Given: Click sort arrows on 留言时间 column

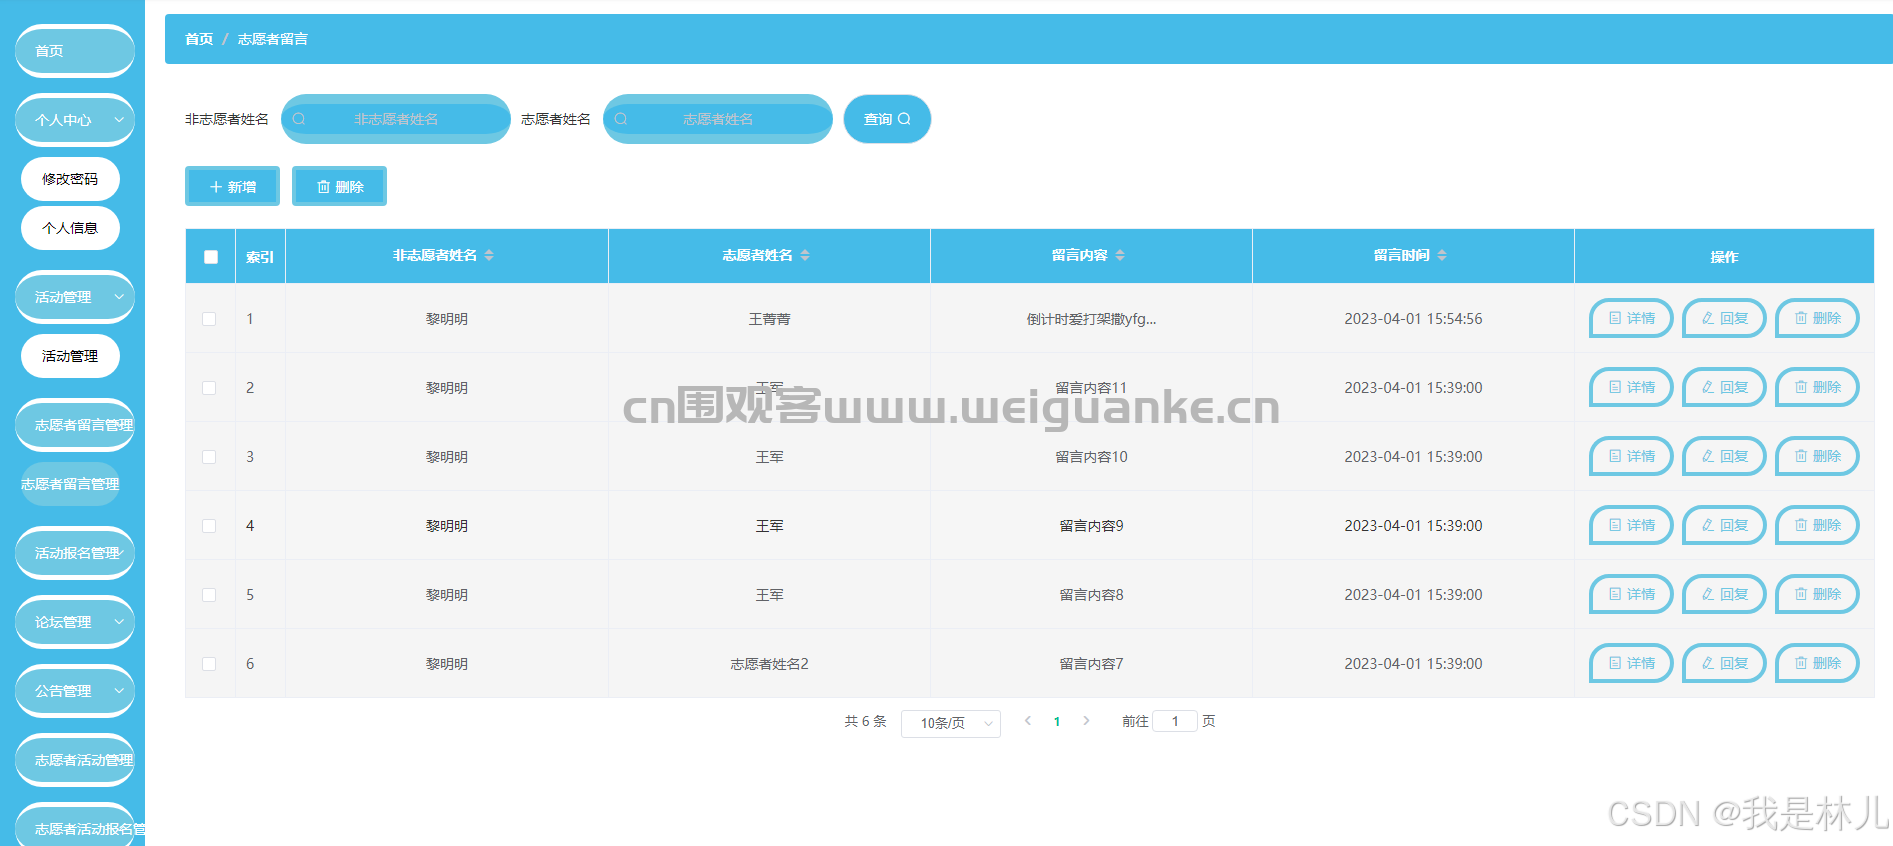Looking at the screenshot, I should (1442, 256).
